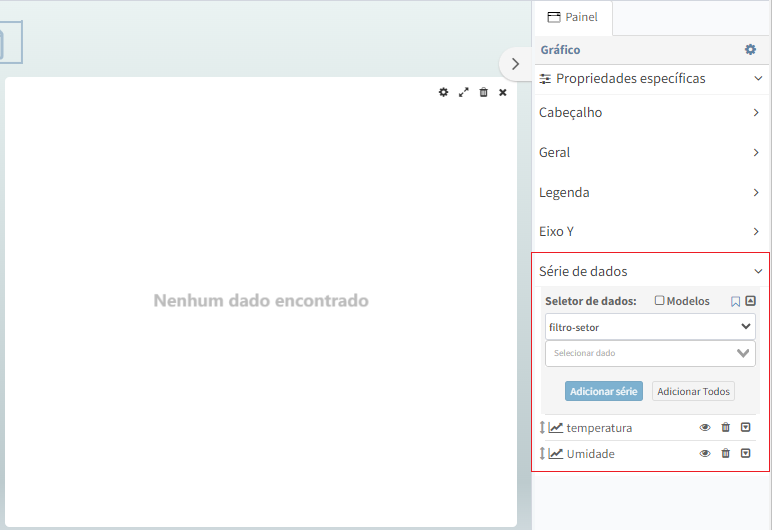Open the filtro-setor dropdown
The width and height of the screenshot is (772, 530).
coord(650,327)
